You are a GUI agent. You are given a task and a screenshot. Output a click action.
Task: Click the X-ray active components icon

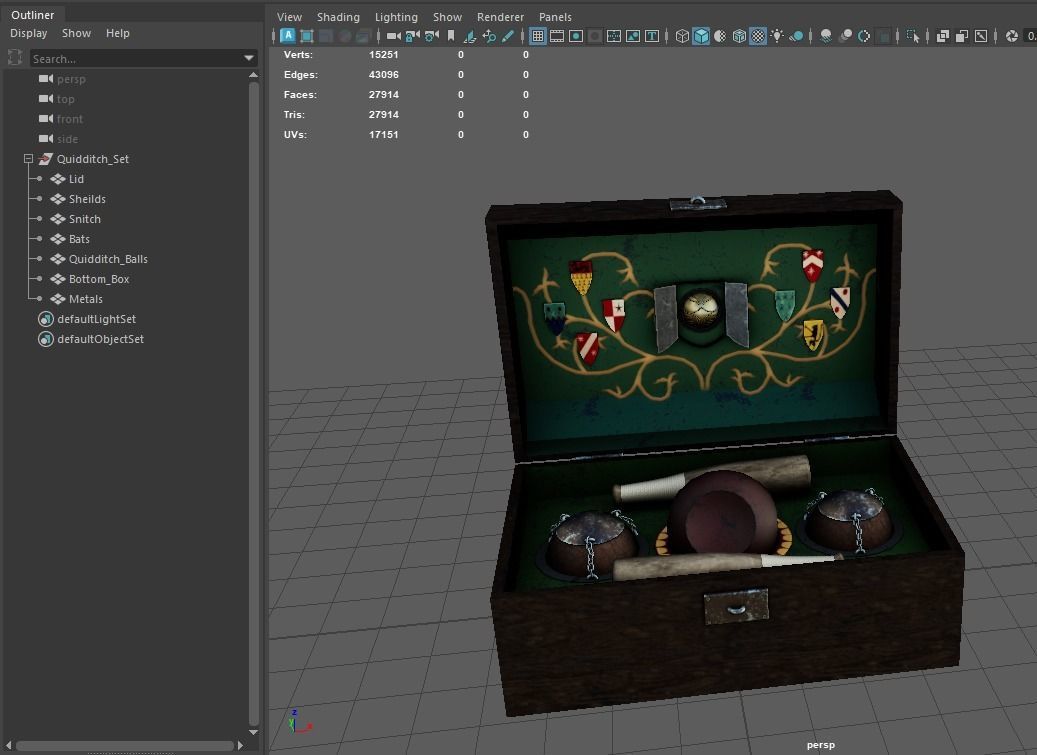pyautogui.click(x=962, y=36)
